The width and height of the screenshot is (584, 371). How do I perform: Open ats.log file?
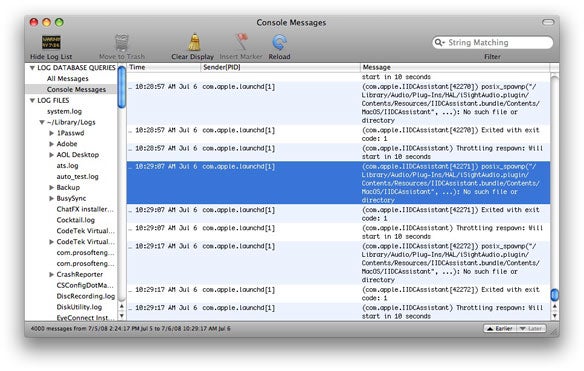tap(67, 166)
